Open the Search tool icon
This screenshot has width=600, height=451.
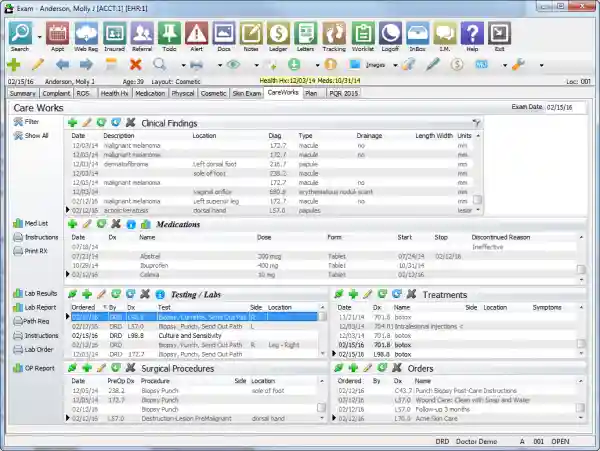[x=21, y=33]
